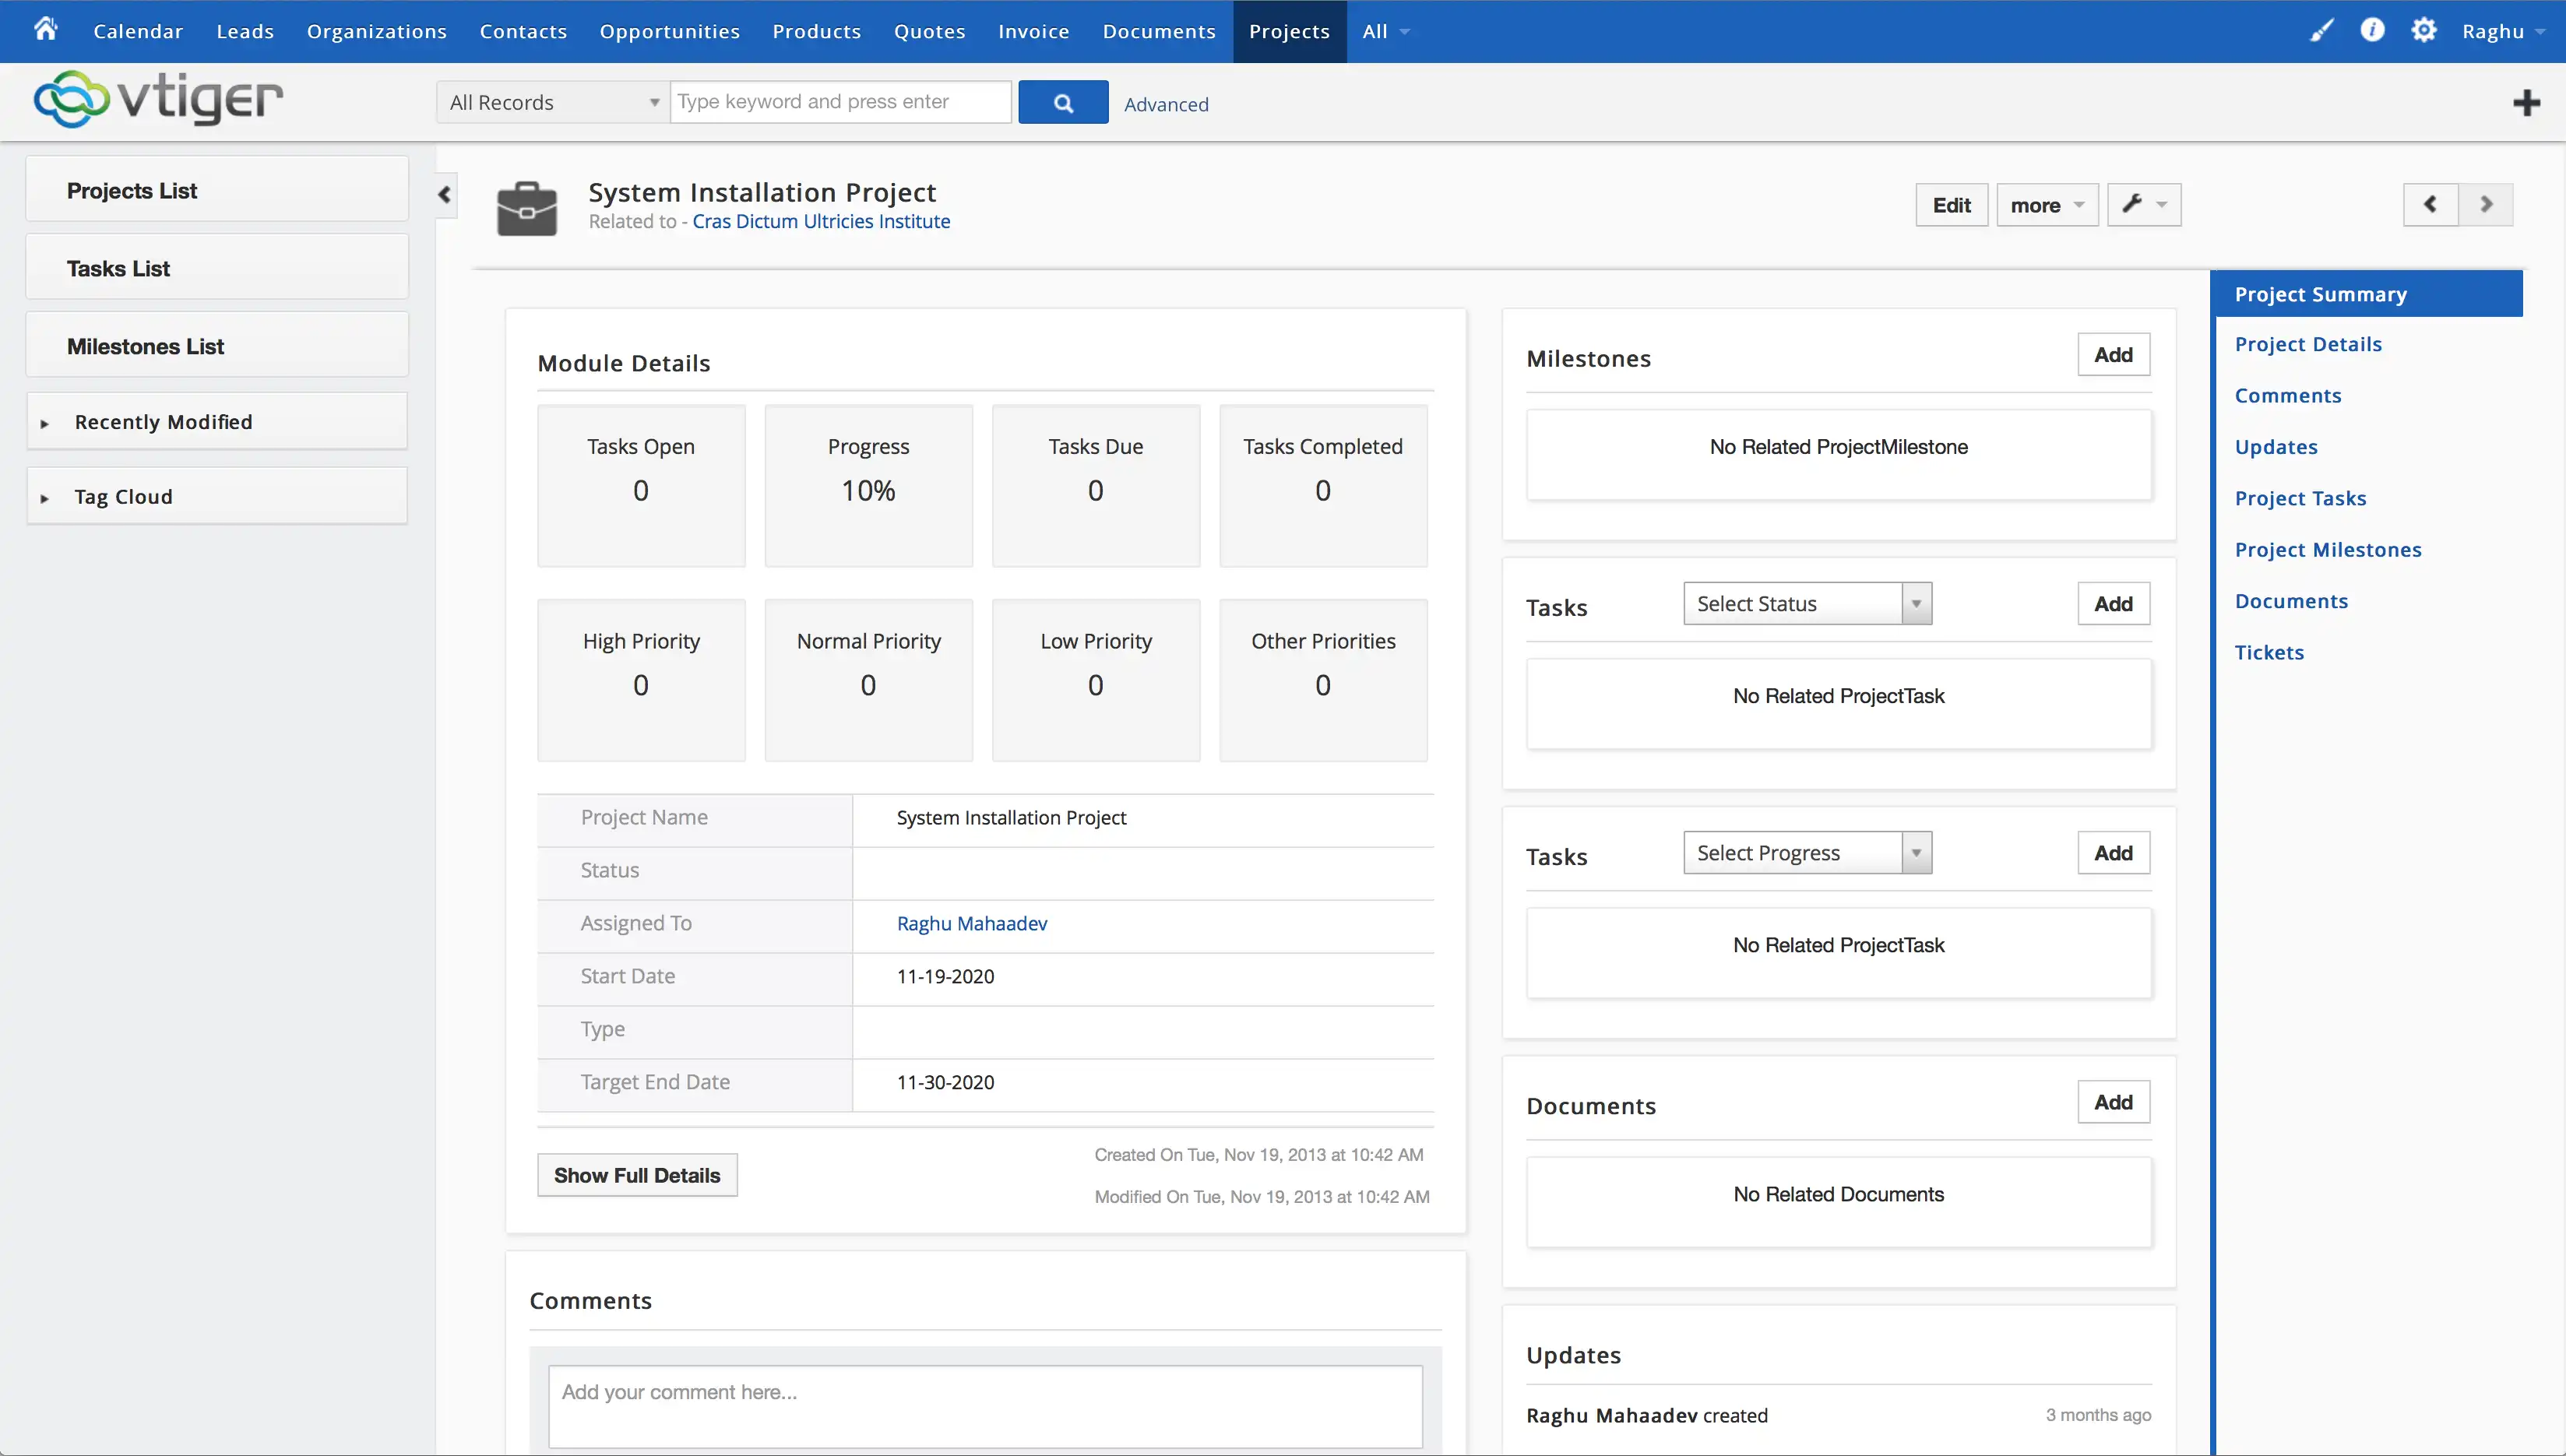The height and width of the screenshot is (1456, 2566).
Task: Click the right arrow navigation icon
Action: pos(2487,205)
